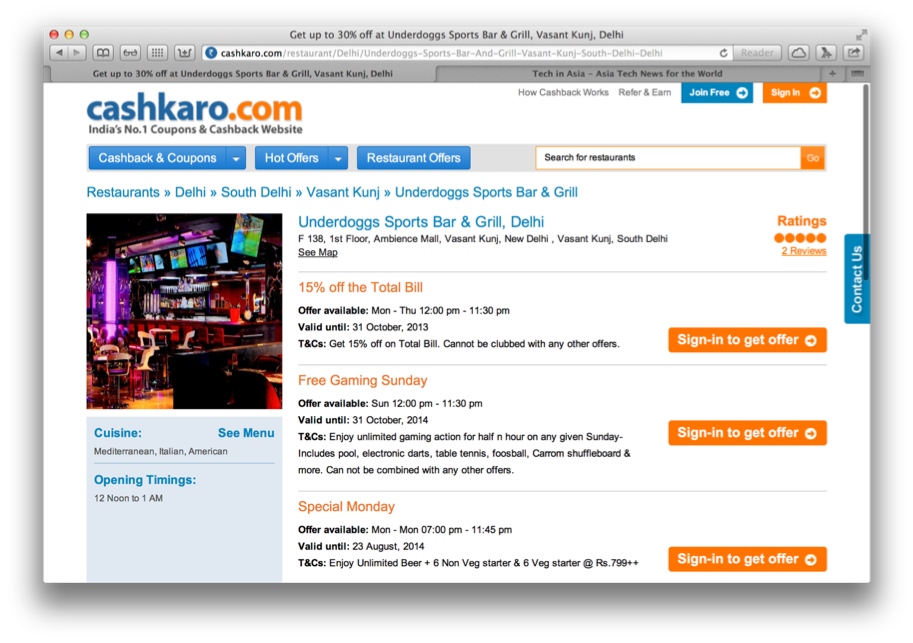Open a new tab with plus button
The image size is (913, 643).
tap(833, 73)
